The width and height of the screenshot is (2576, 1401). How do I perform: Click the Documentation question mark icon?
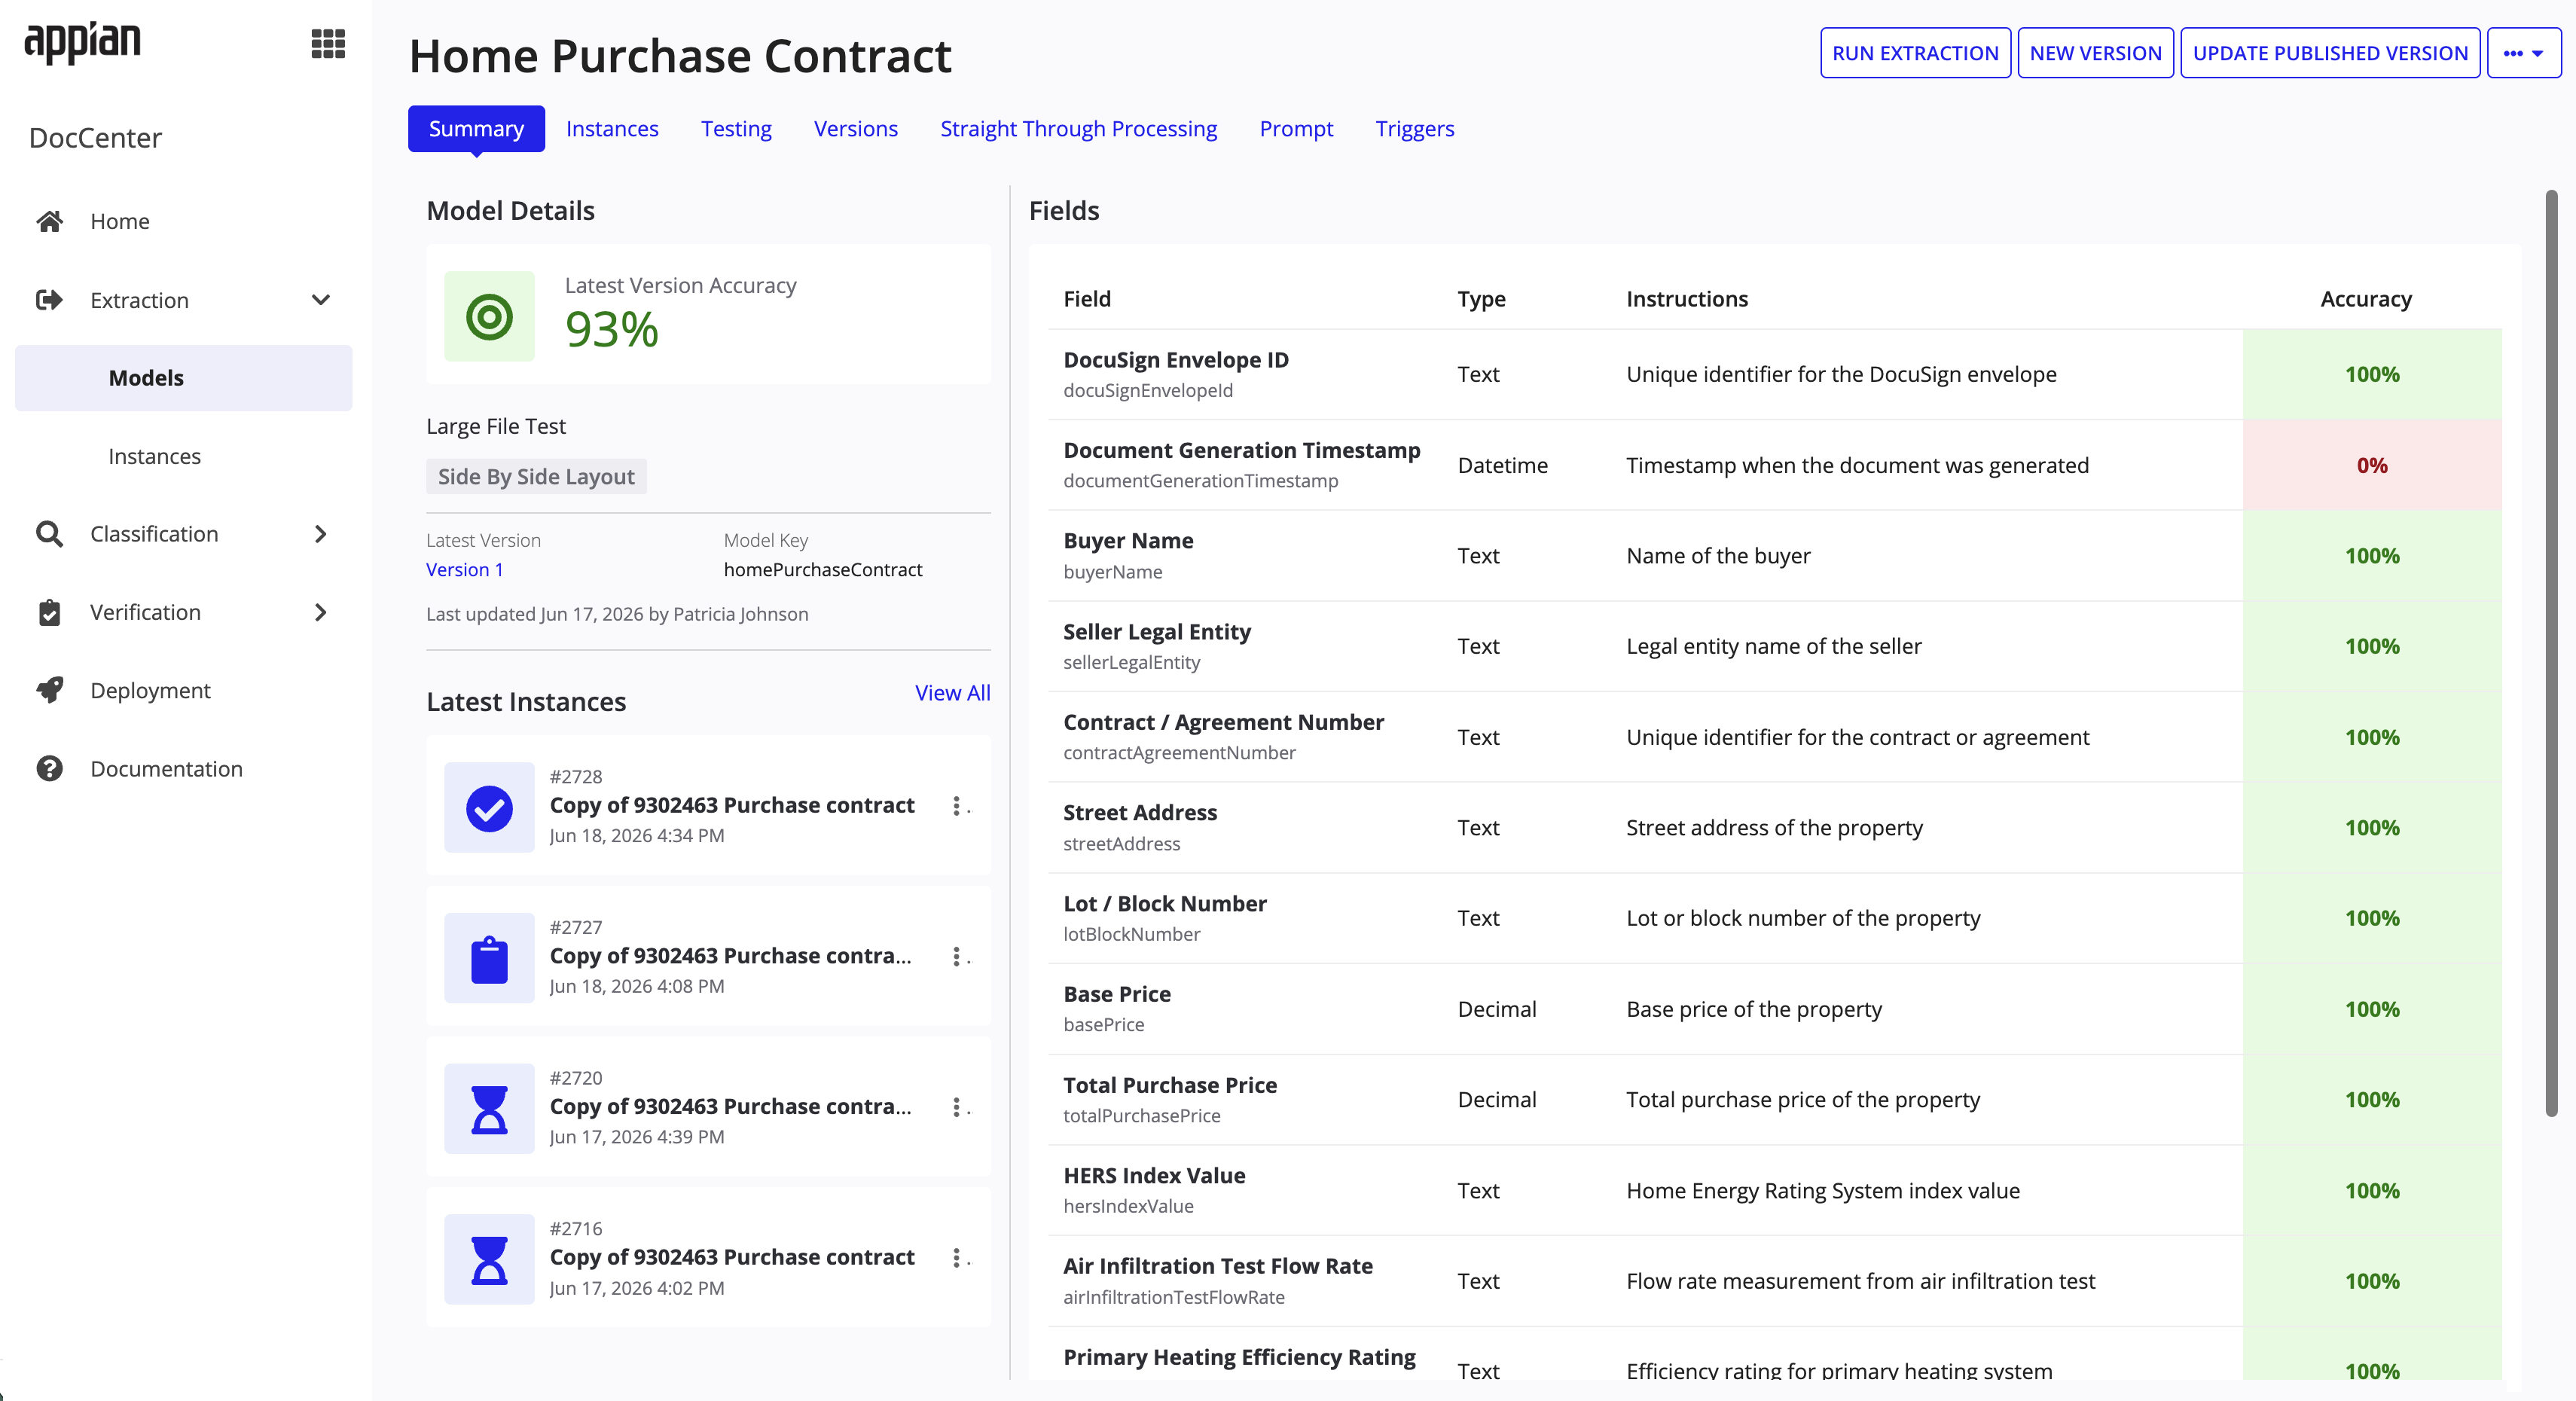click(x=49, y=768)
